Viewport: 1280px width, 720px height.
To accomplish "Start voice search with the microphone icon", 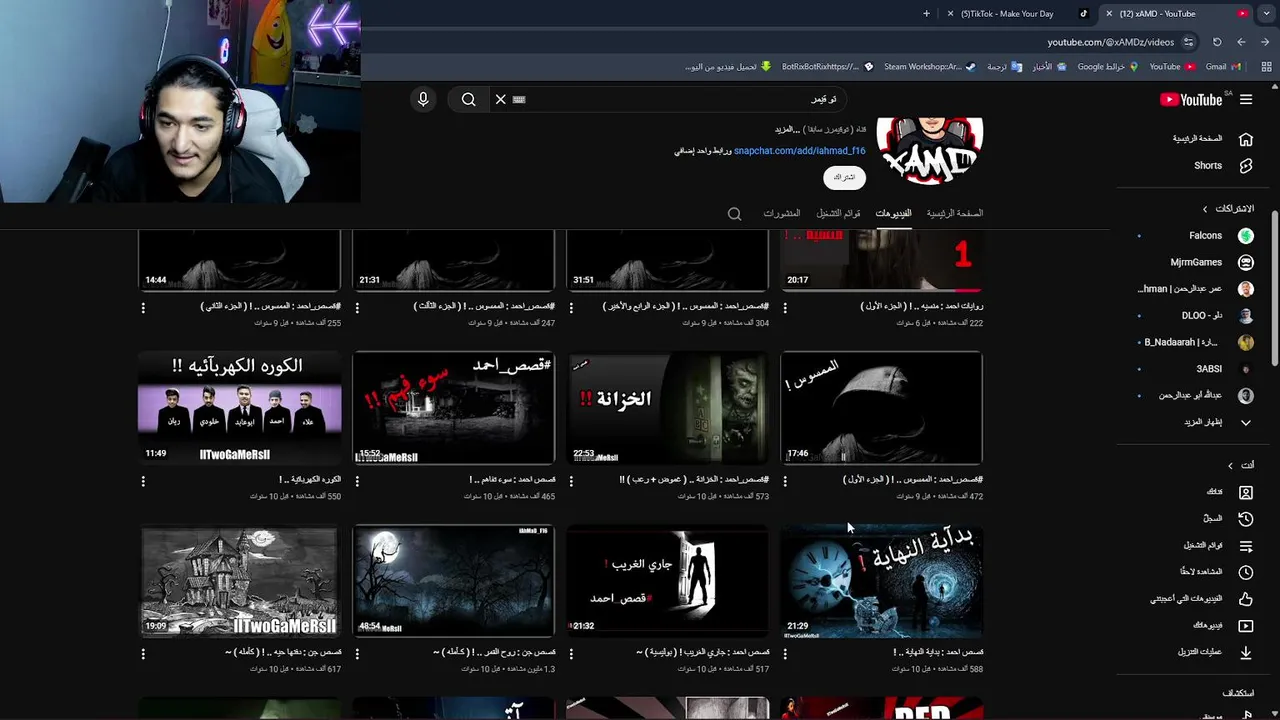I will pos(423,99).
